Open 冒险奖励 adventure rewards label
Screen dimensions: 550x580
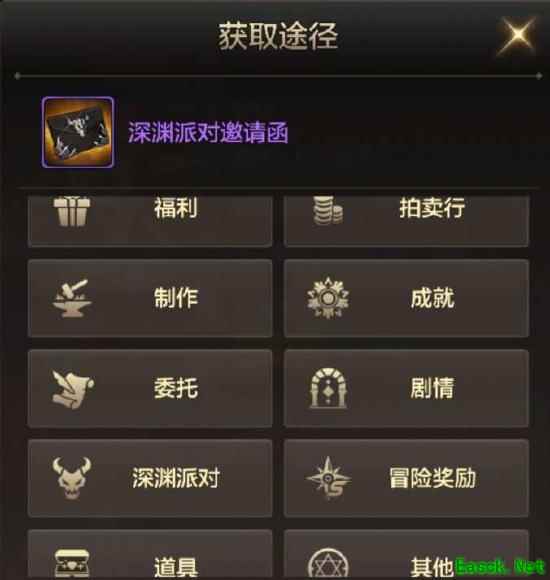tap(432, 478)
